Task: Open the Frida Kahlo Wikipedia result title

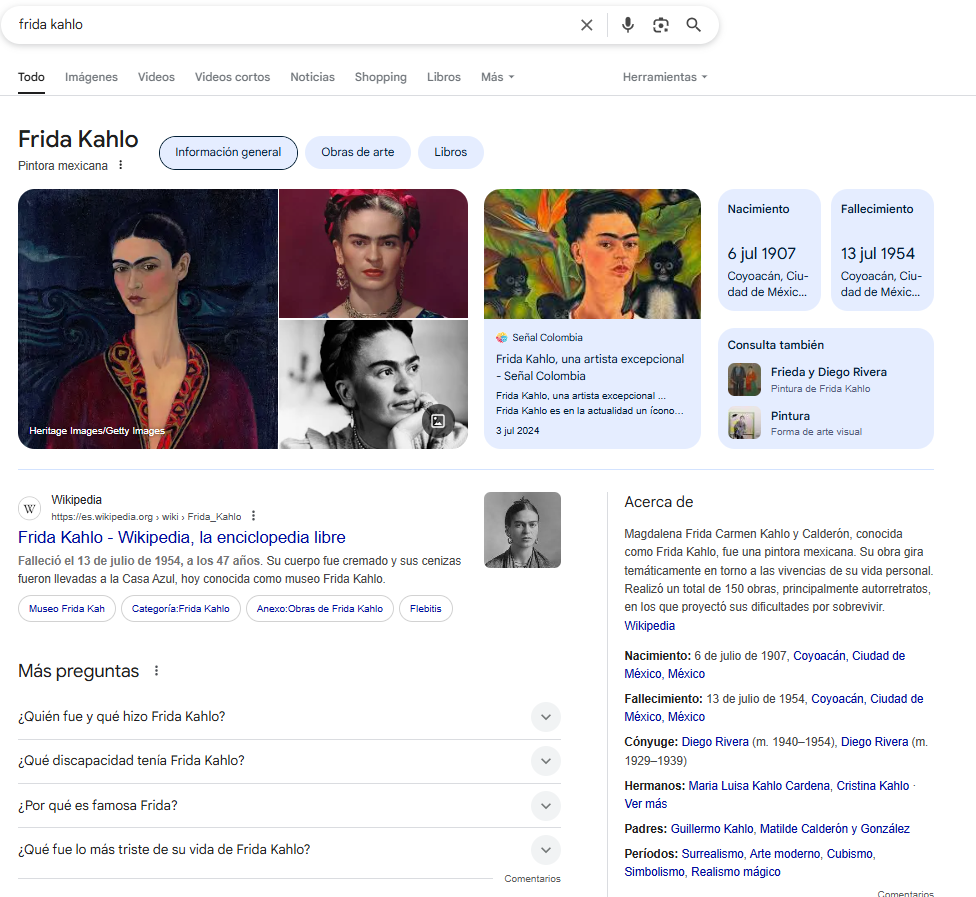Action: [182, 538]
